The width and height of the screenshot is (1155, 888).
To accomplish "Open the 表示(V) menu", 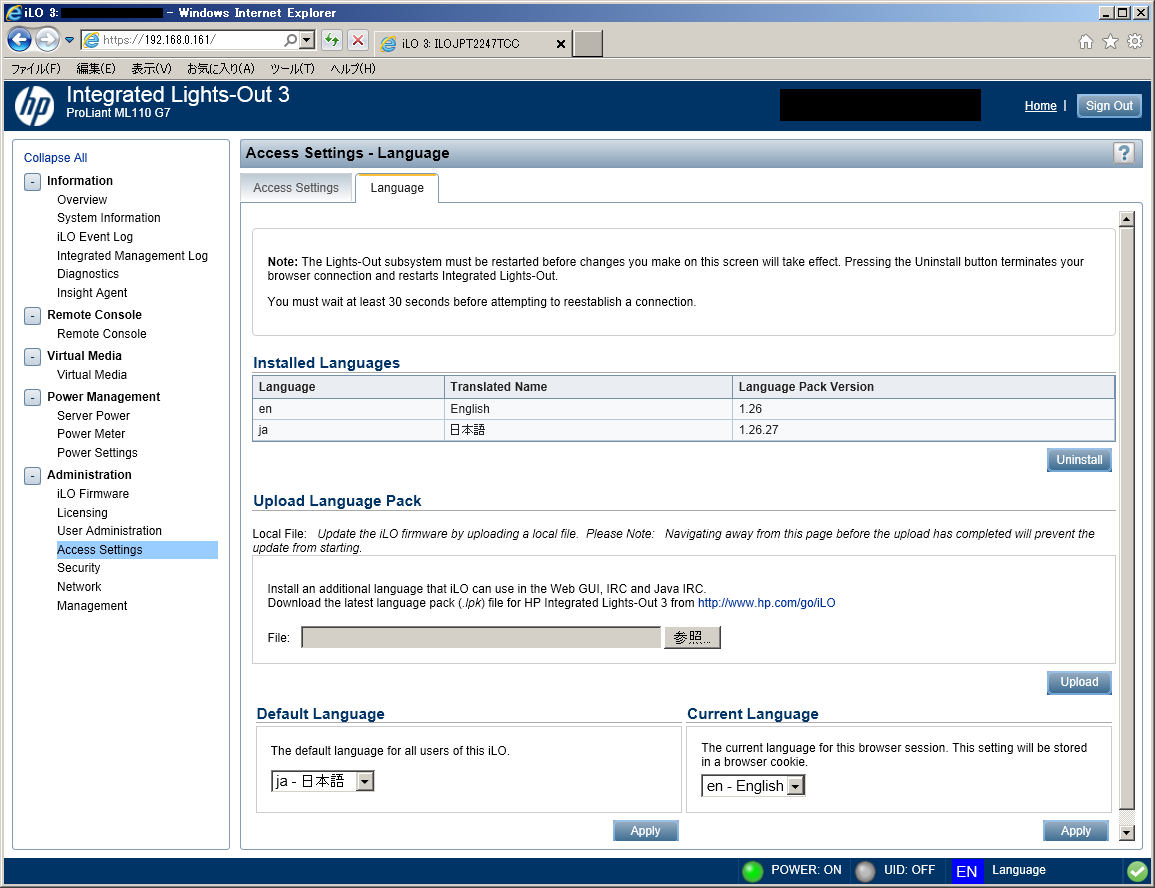I will [151, 68].
